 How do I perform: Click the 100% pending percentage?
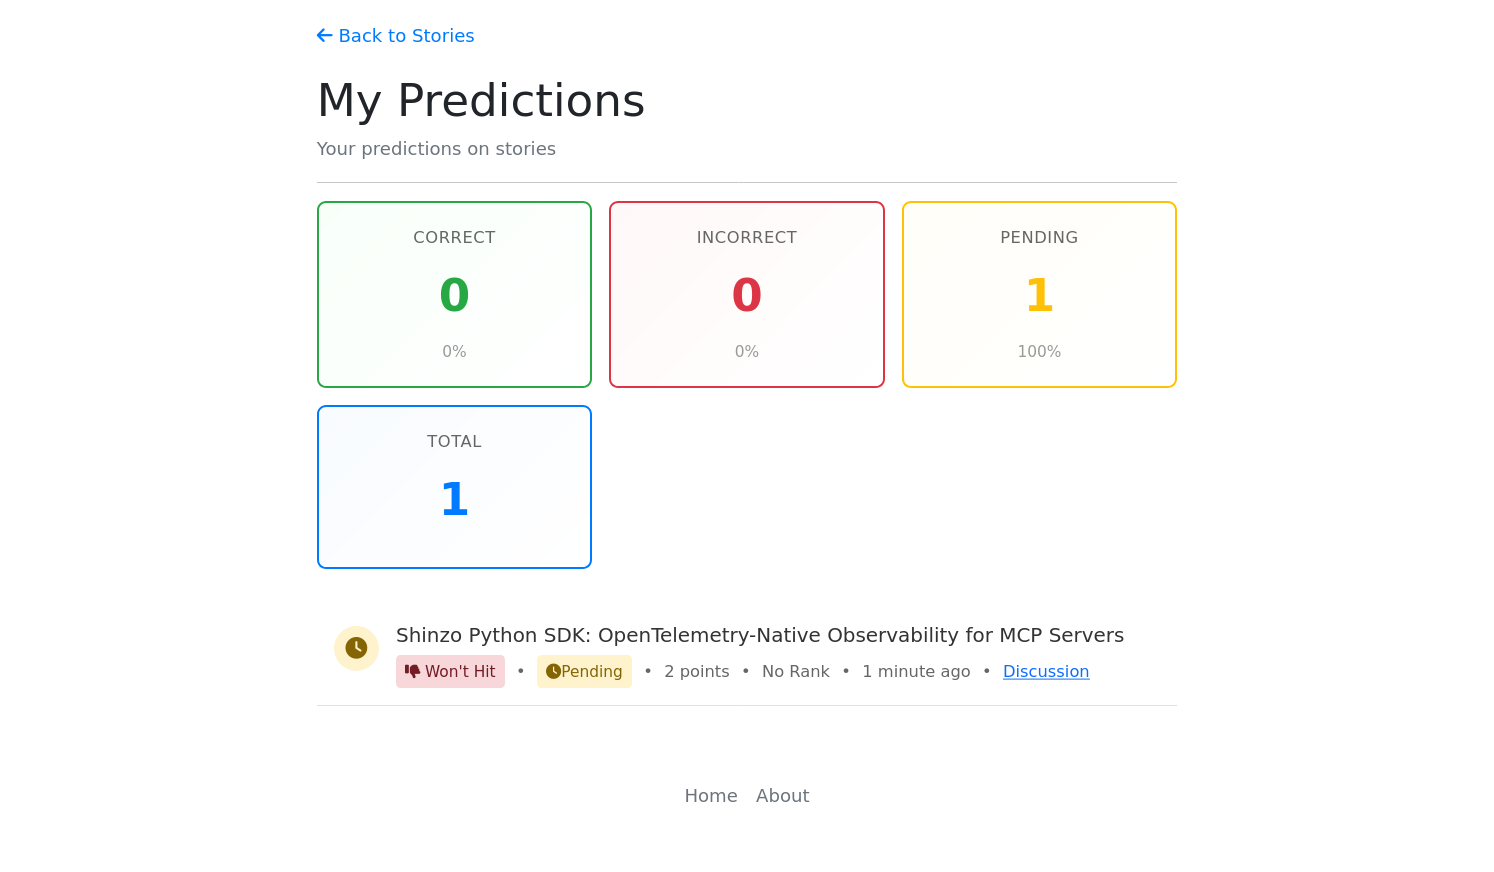pyautogui.click(x=1039, y=351)
